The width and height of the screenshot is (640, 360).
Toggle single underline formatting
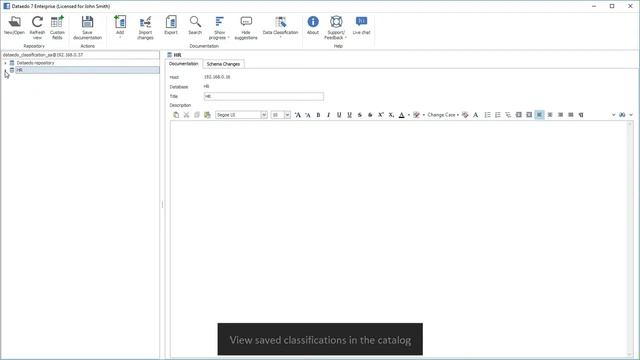(x=339, y=115)
